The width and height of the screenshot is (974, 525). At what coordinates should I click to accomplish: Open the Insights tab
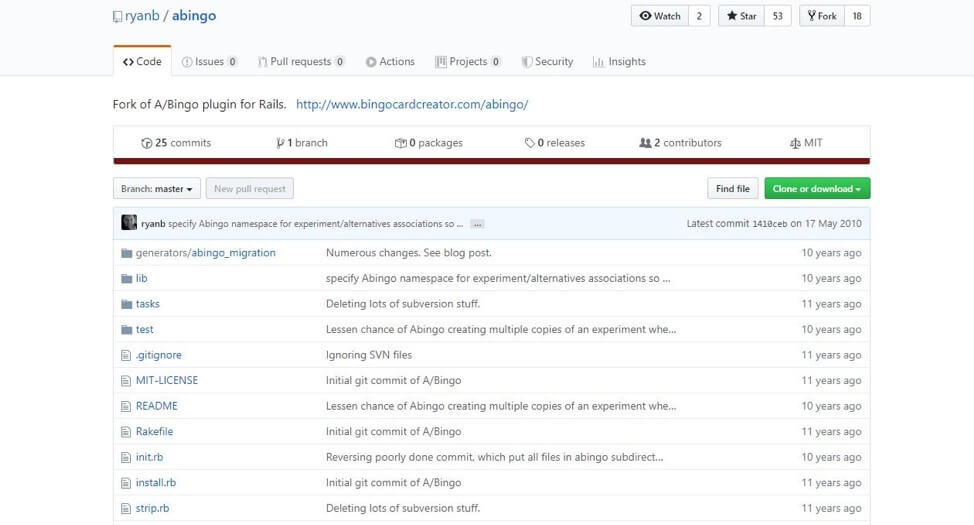pos(619,62)
